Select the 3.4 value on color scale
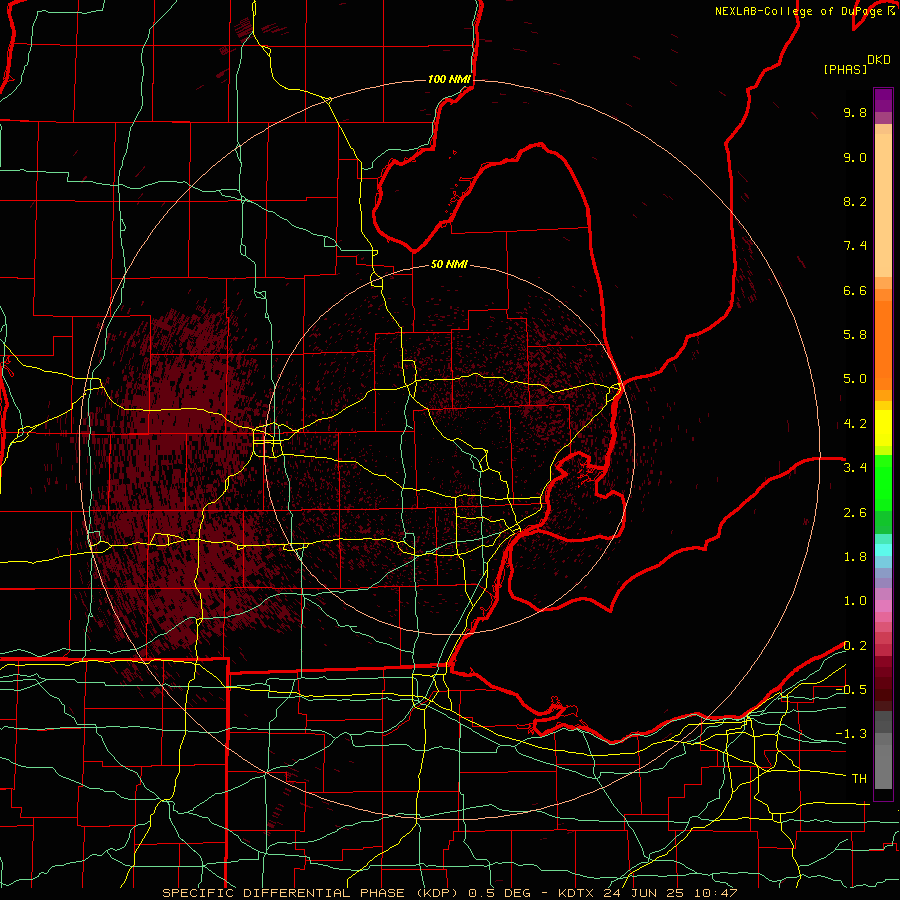This screenshot has height=900, width=900. pyautogui.click(x=855, y=468)
